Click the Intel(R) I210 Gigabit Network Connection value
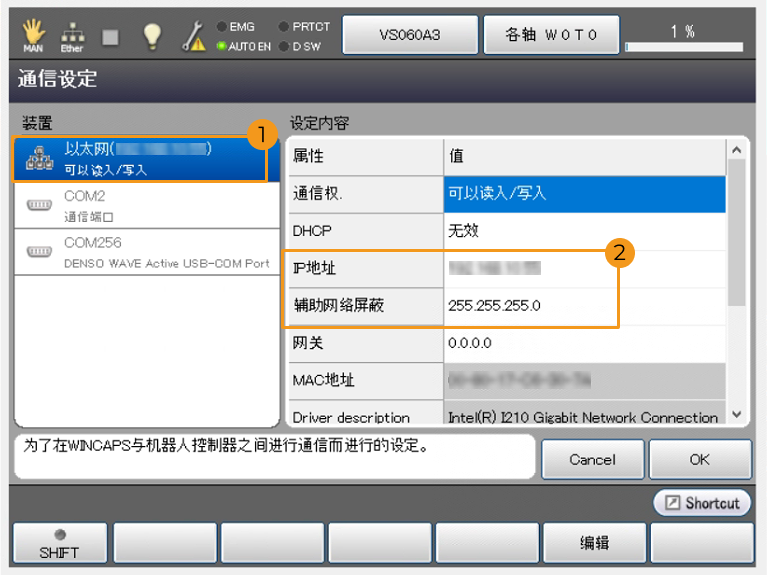The height and width of the screenshot is (575, 767). [585, 413]
